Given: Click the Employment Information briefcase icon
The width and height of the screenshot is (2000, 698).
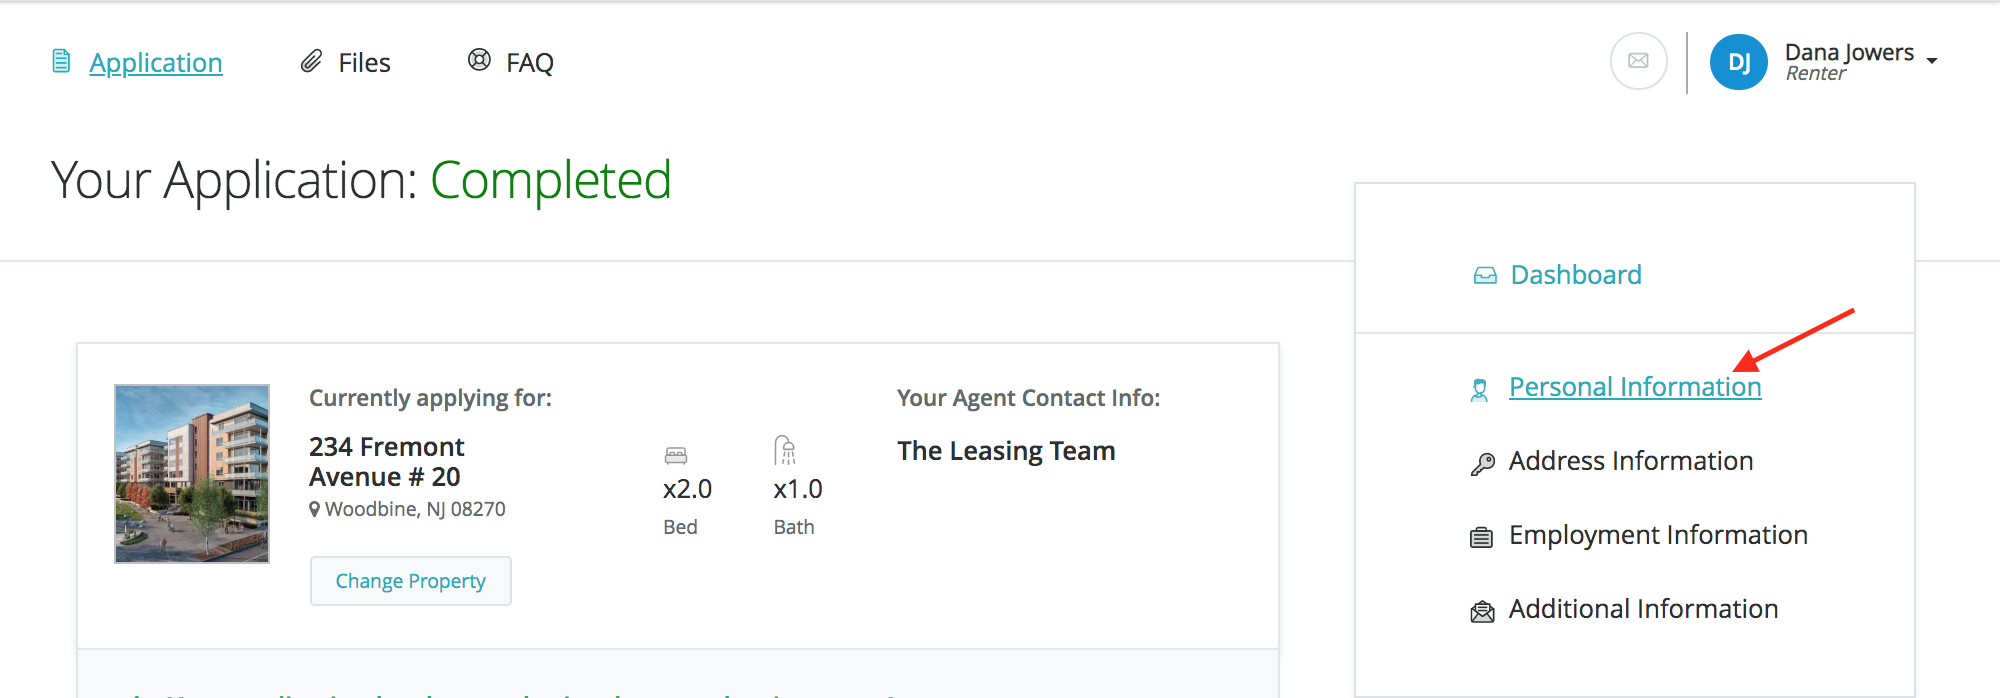Looking at the screenshot, I should [1481, 538].
